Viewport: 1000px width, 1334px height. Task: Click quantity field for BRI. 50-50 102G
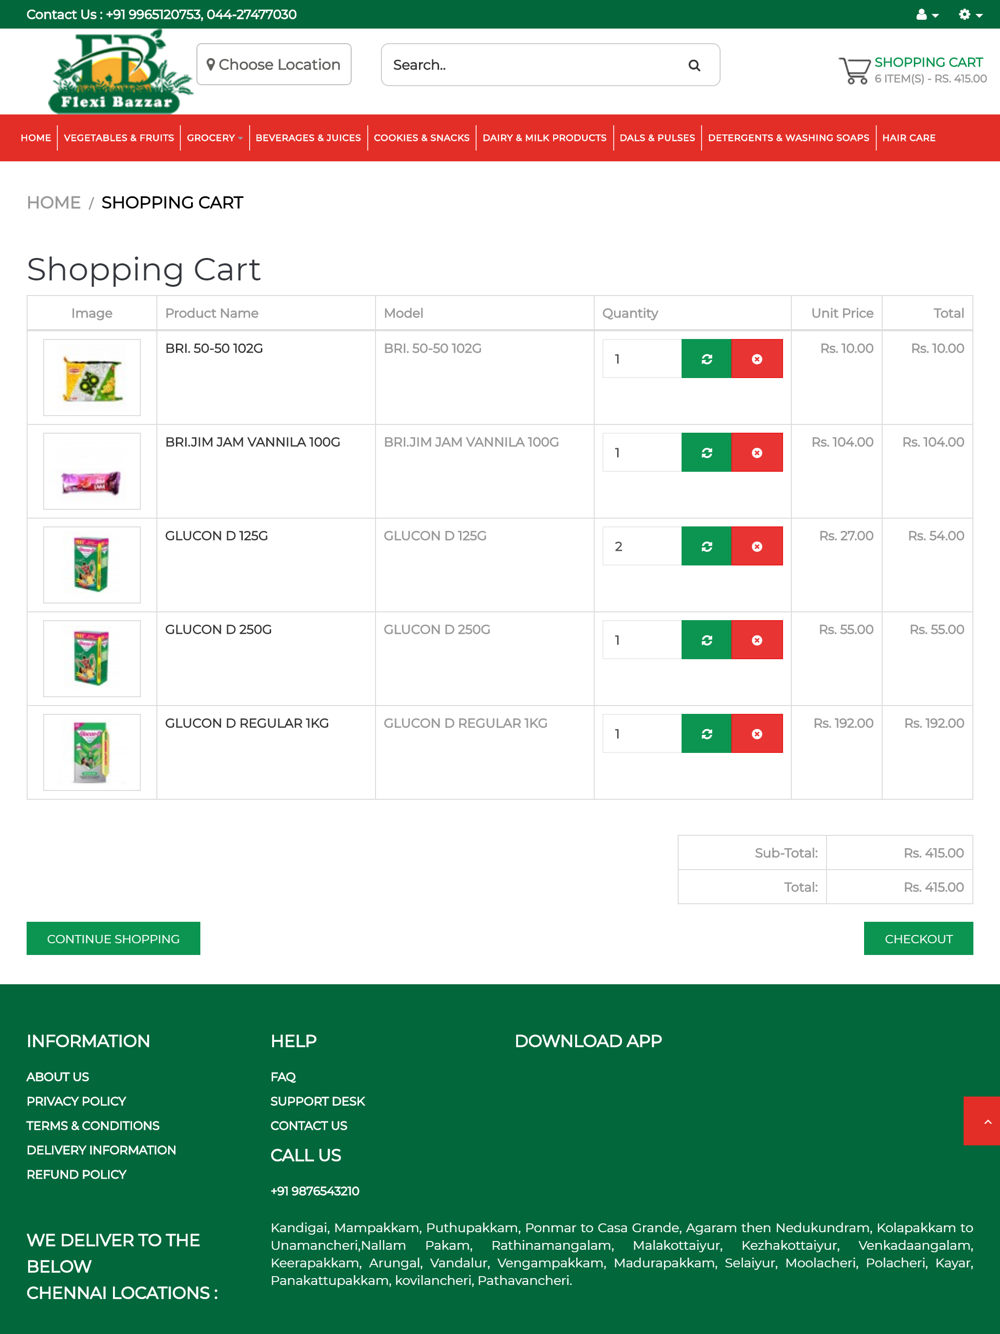point(642,359)
